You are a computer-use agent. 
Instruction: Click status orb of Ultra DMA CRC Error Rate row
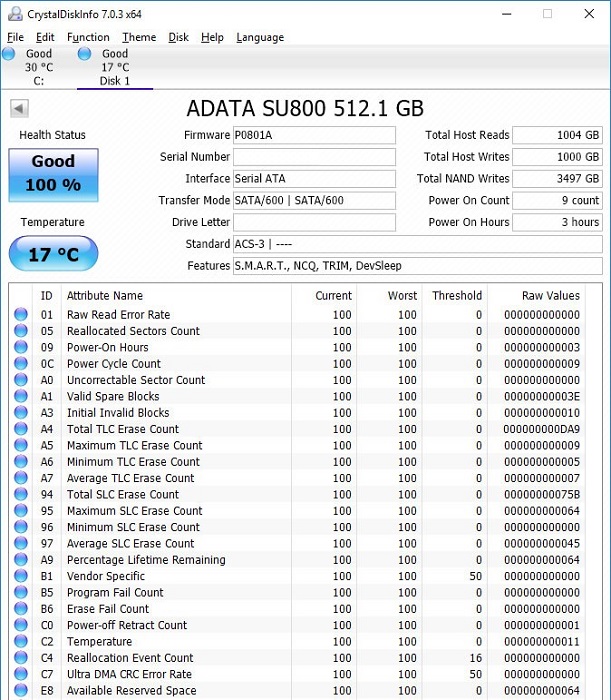[21, 674]
